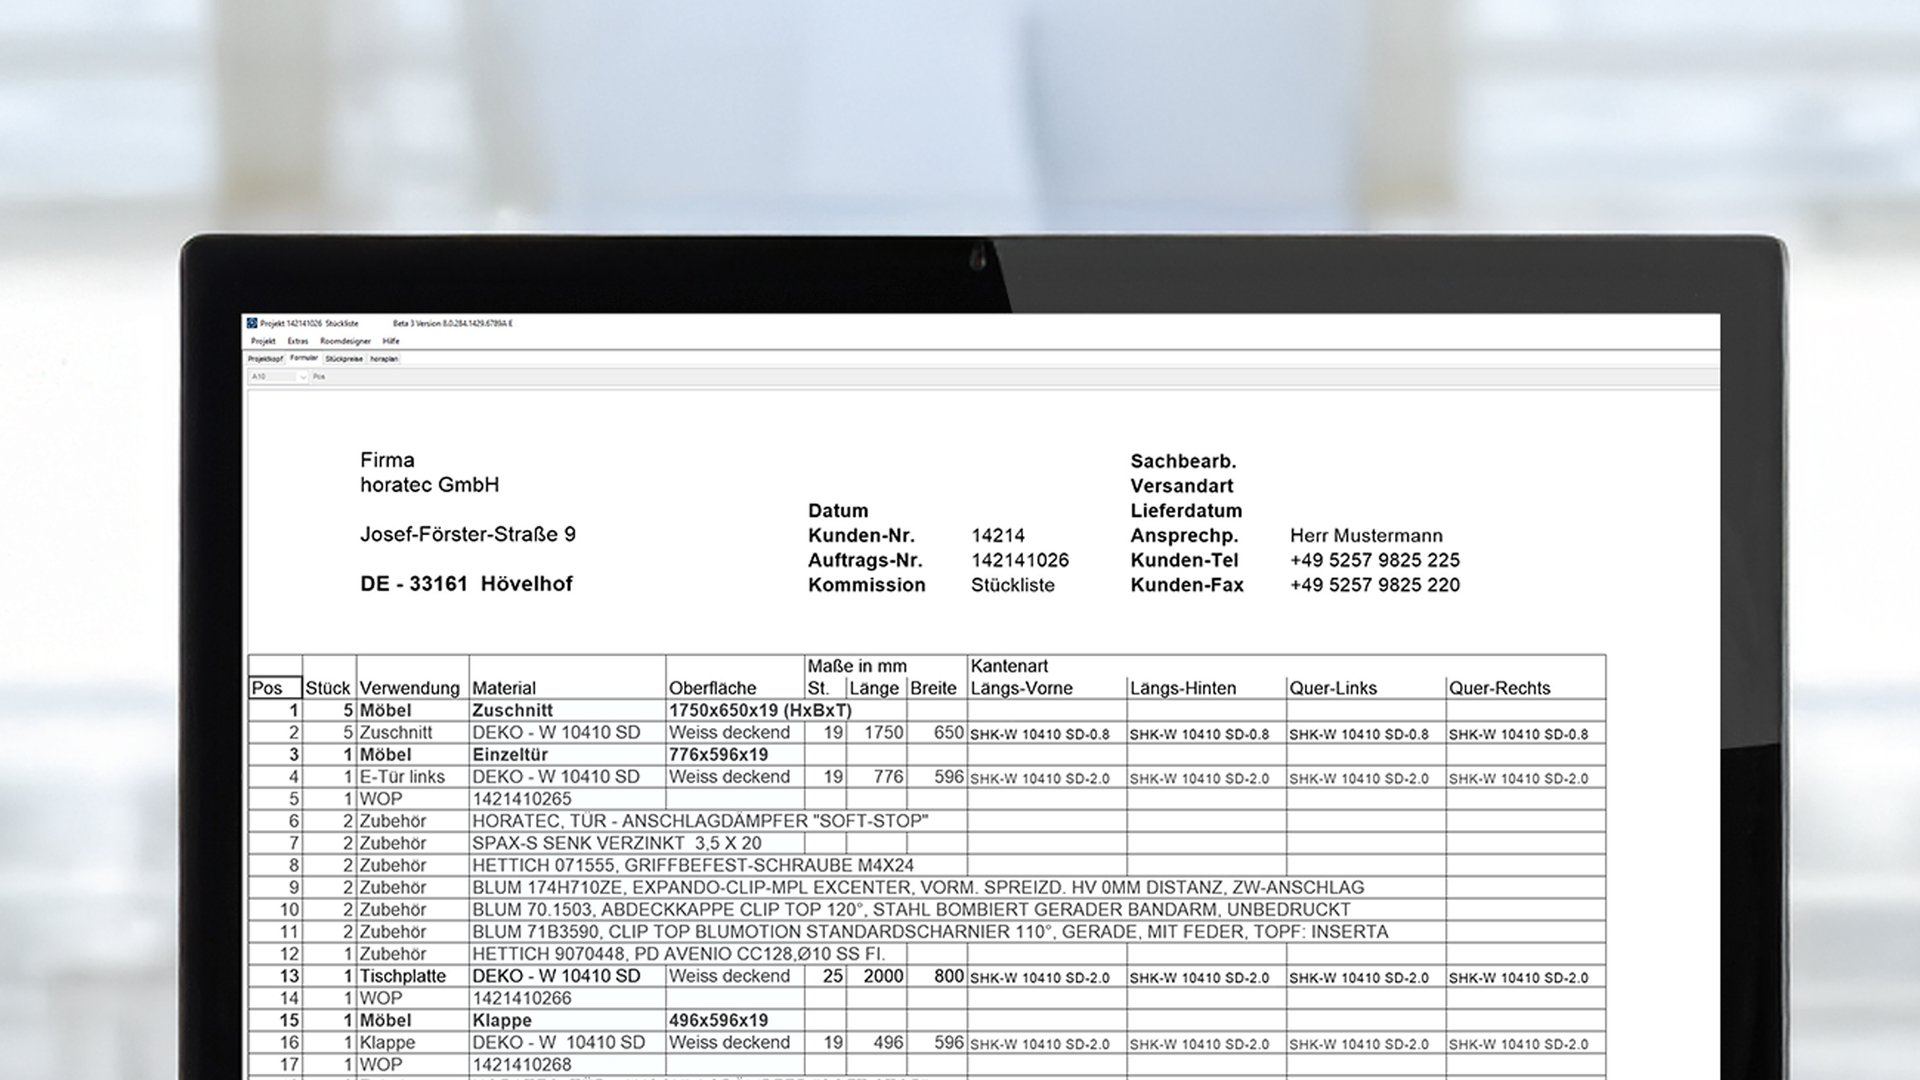This screenshot has height=1080, width=1920.
Task: Click the width value 650
Action: point(949,732)
